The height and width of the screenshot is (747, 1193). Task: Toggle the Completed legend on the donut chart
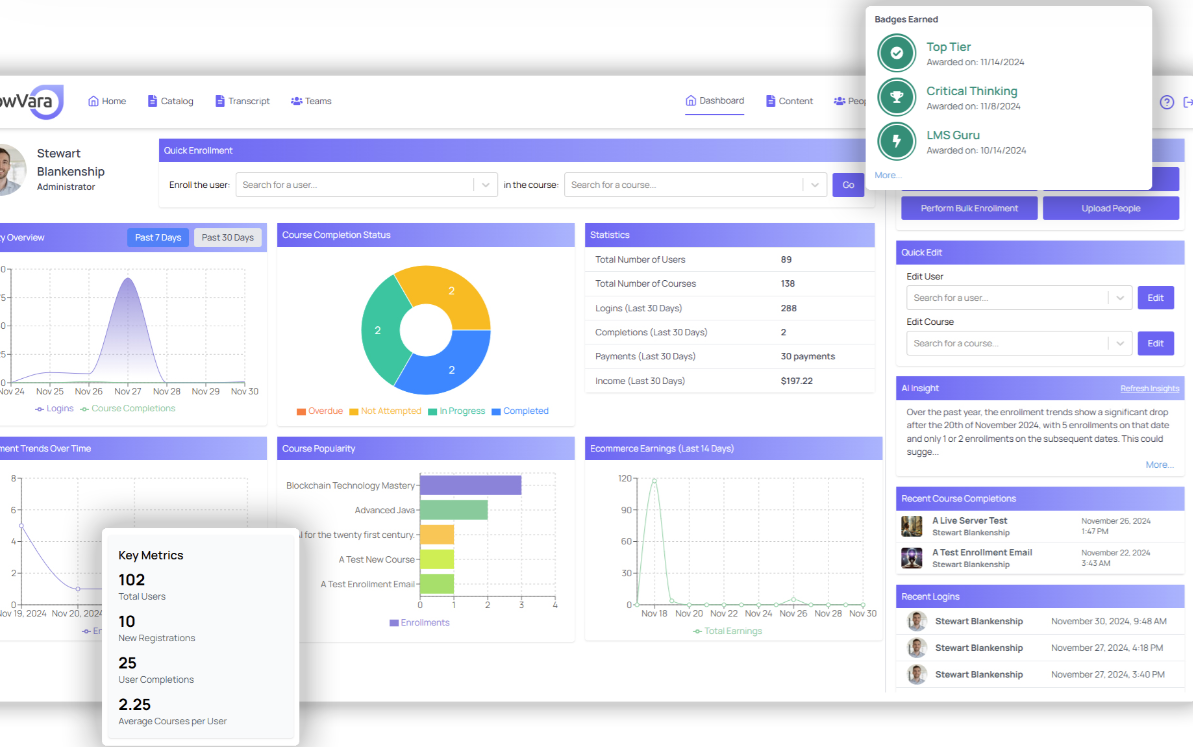[x=520, y=411]
